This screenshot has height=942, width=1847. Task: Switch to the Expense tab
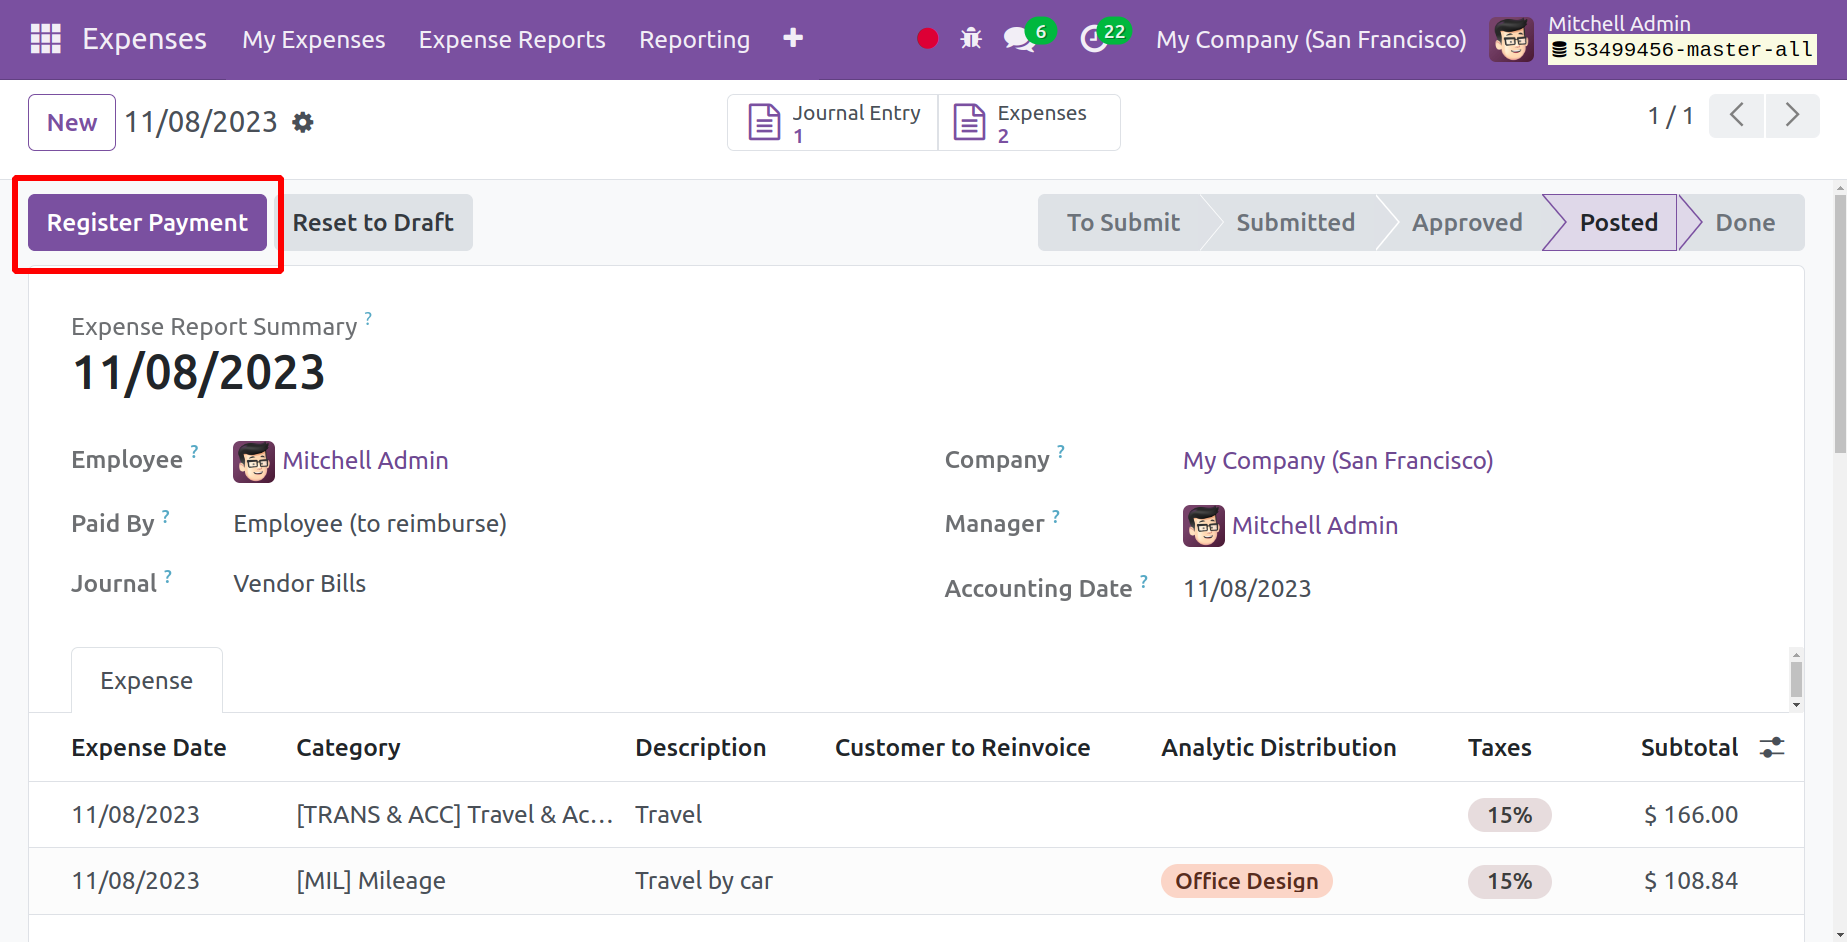(x=147, y=681)
